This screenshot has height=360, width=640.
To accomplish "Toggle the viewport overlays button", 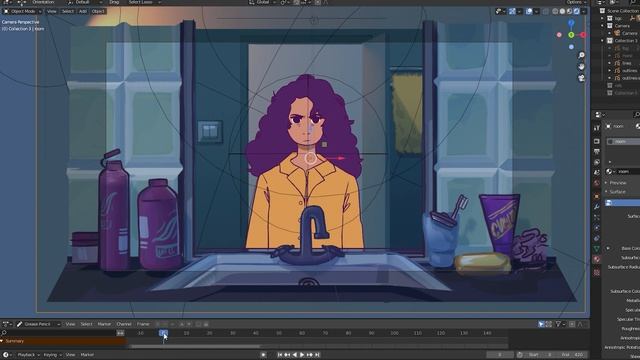I will (x=529, y=11).
